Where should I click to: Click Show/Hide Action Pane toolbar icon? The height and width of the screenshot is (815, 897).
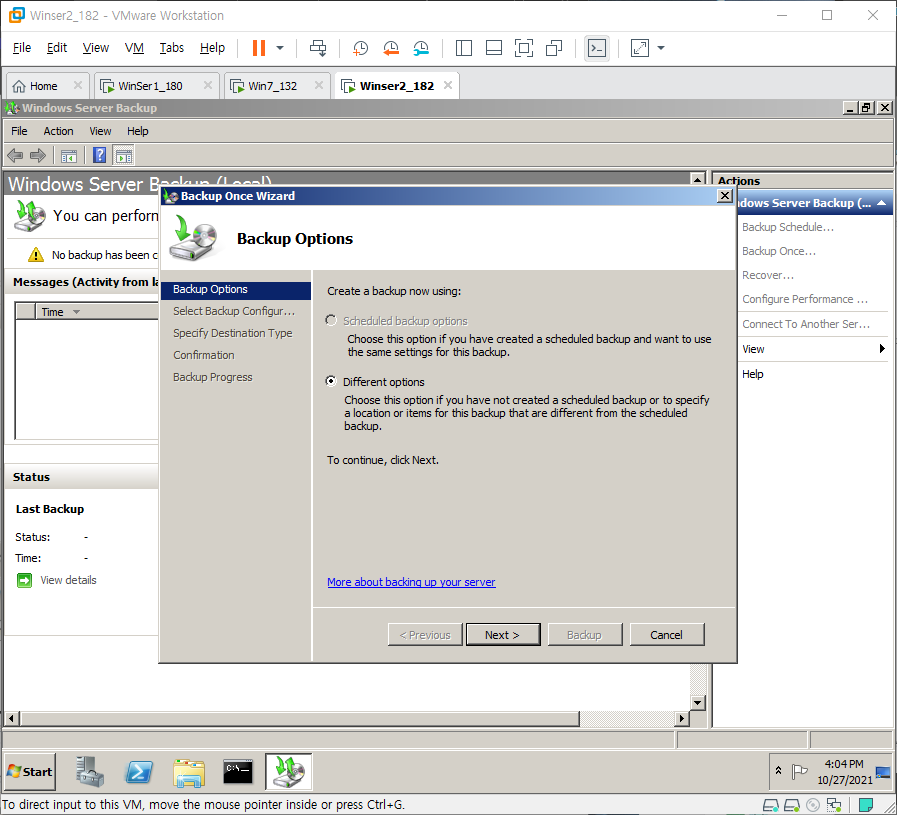[x=124, y=156]
